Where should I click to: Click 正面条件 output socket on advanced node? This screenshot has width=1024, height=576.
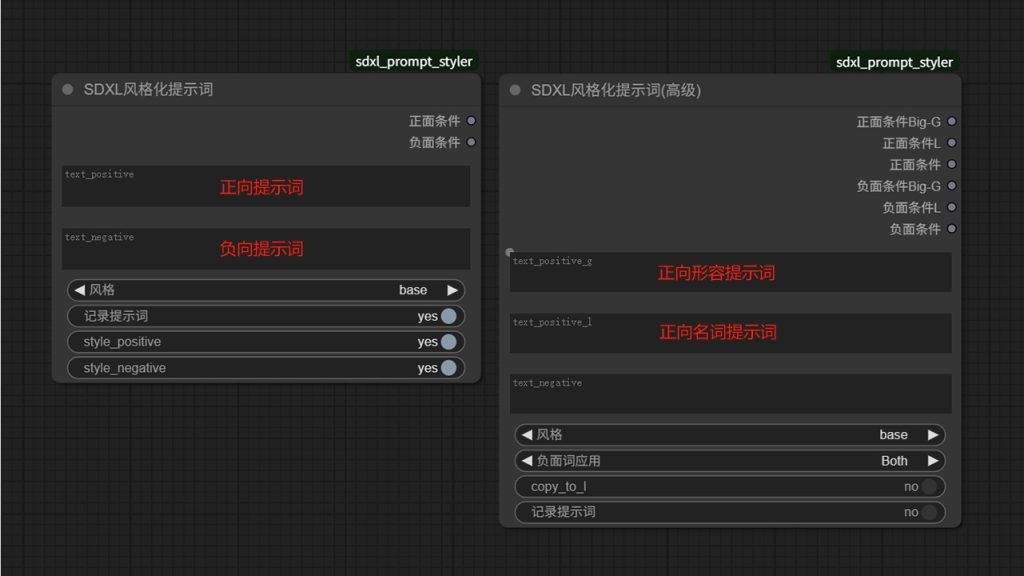[952, 165]
